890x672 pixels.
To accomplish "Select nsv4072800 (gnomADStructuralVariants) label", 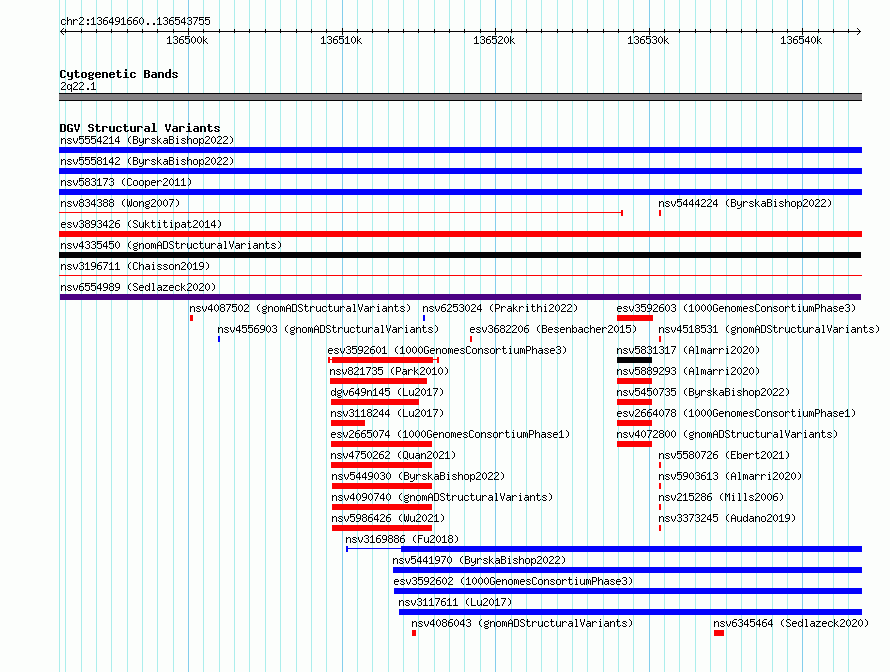I will tap(727, 434).
